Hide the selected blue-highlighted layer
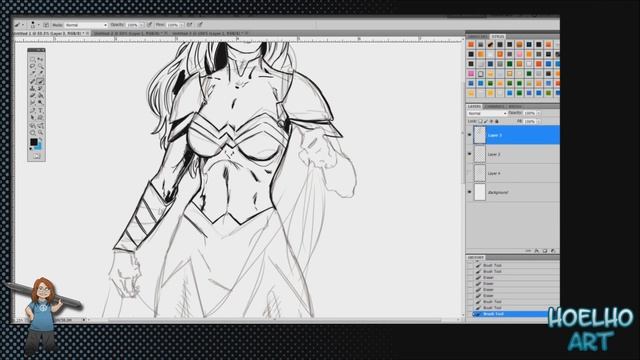The width and height of the screenshot is (640, 360). pos(469,135)
